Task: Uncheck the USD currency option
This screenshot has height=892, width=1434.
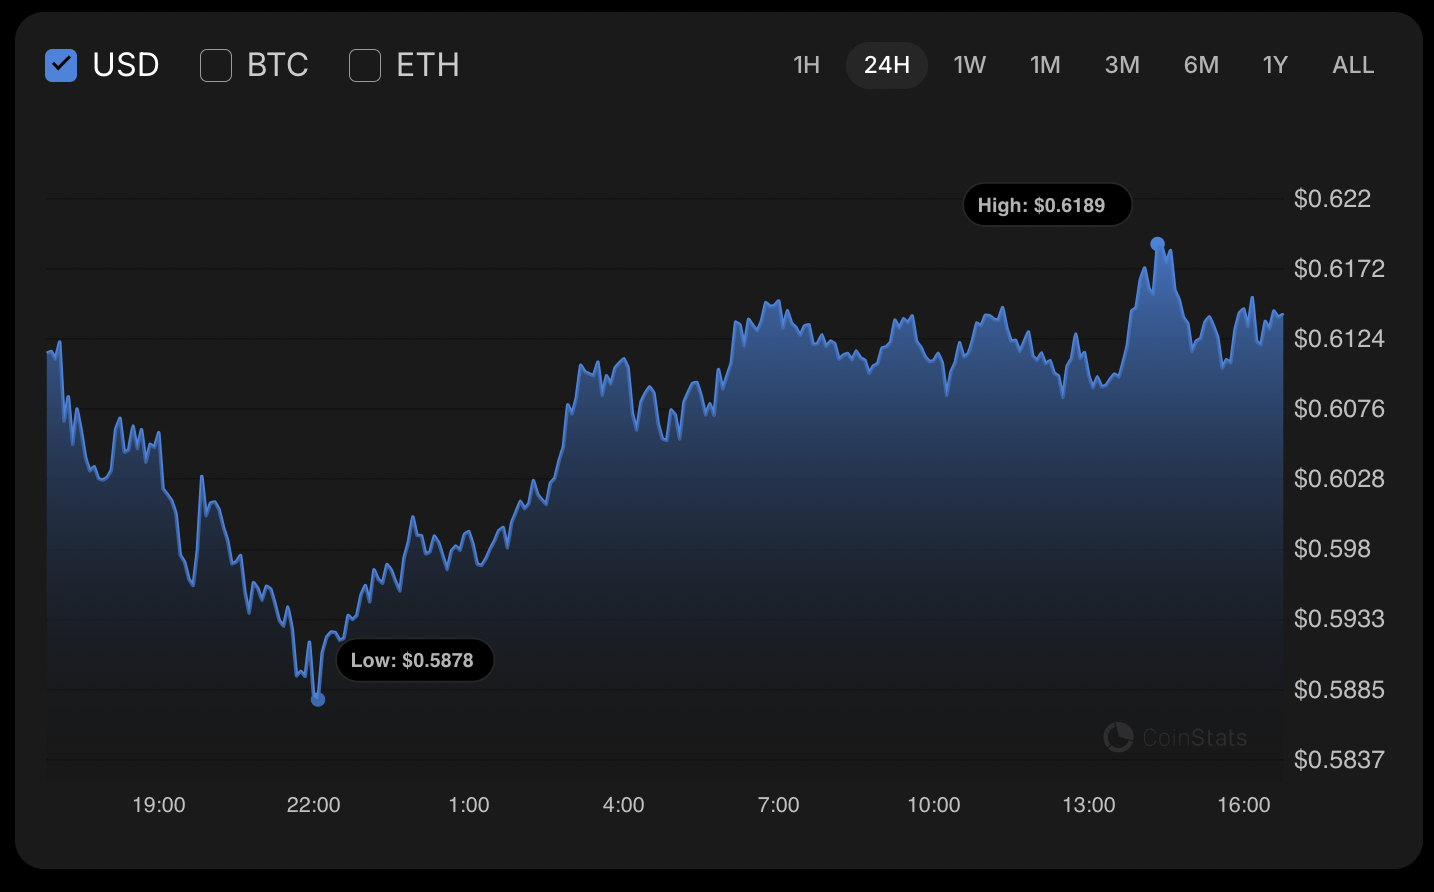Action: (61, 65)
